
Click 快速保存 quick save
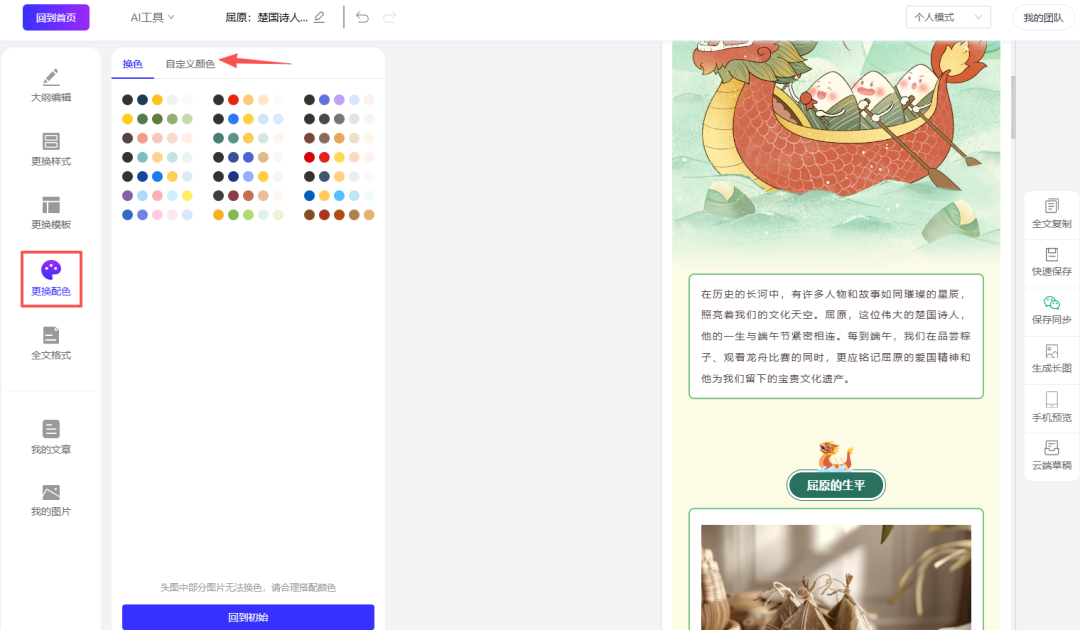pos(1051,262)
